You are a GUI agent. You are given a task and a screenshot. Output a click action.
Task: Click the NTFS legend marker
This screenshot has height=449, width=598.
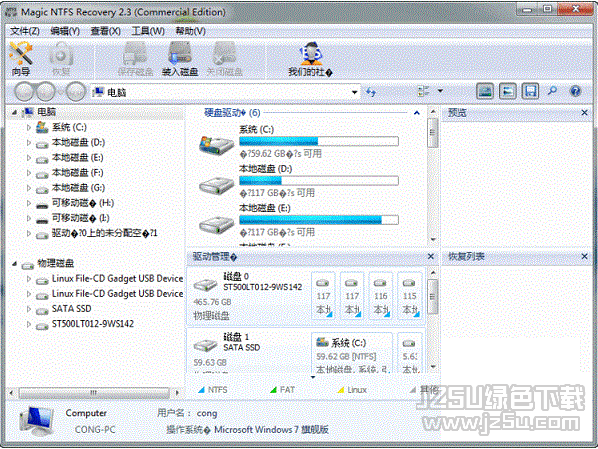pos(201,390)
